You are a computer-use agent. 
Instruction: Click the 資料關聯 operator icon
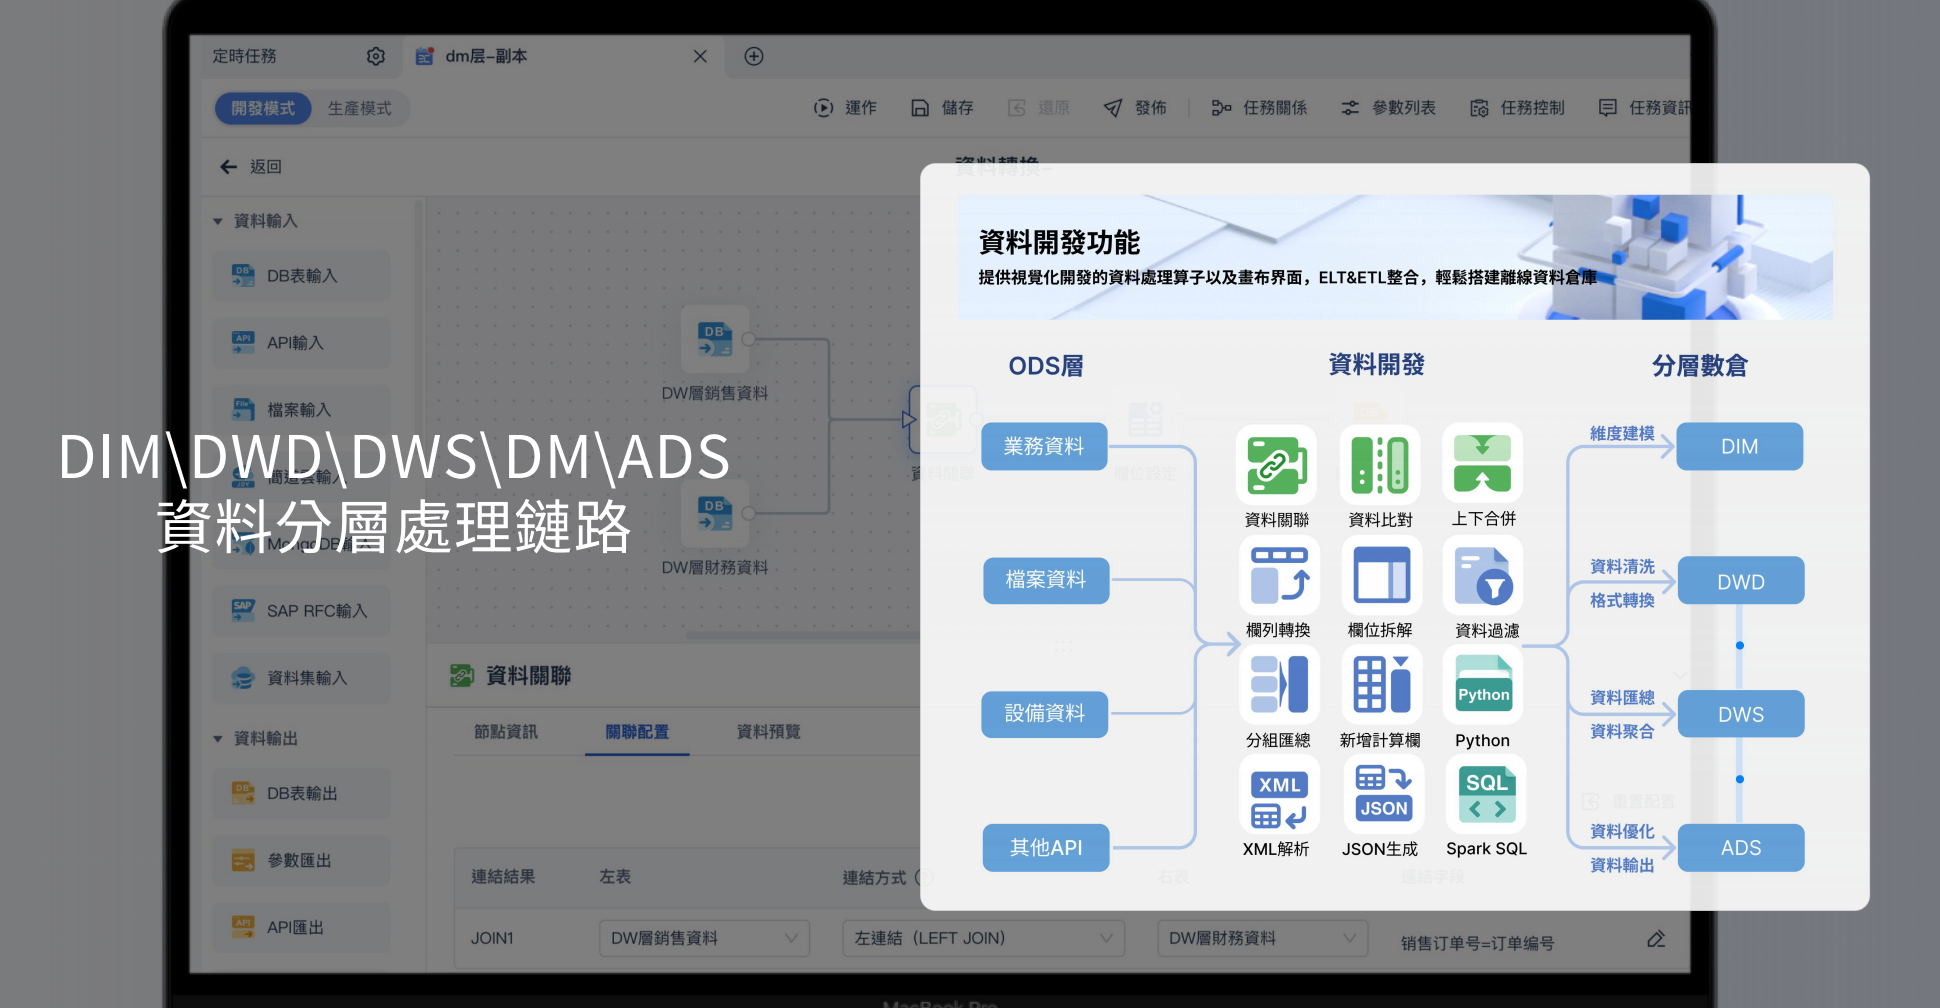(x=1276, y=465)
